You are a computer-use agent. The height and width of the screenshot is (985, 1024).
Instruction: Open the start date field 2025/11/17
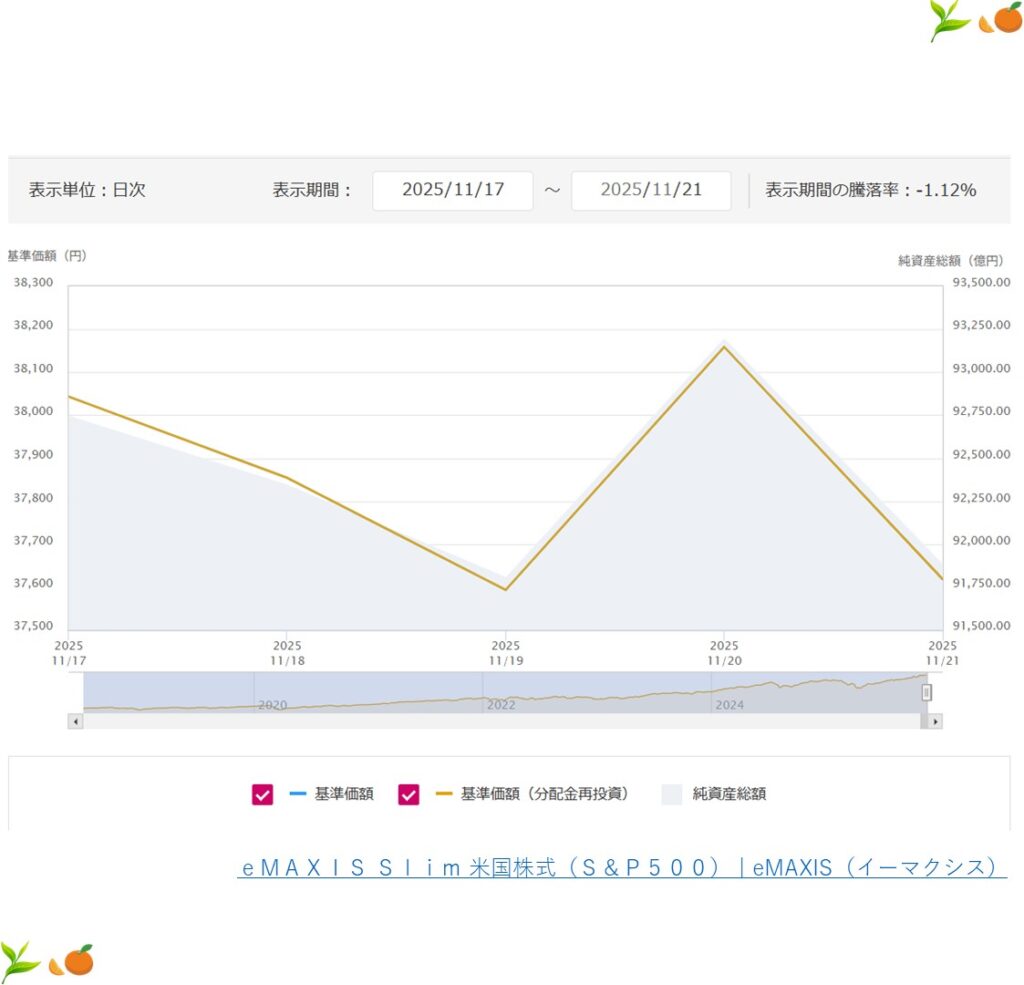(x=452, y=190)
